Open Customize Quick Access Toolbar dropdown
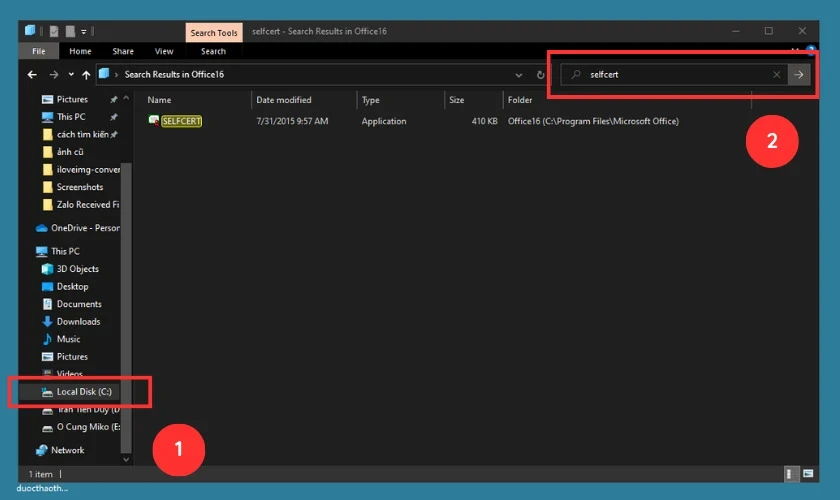Viewport: 840px width, 500px height. [x=84, y=33]
